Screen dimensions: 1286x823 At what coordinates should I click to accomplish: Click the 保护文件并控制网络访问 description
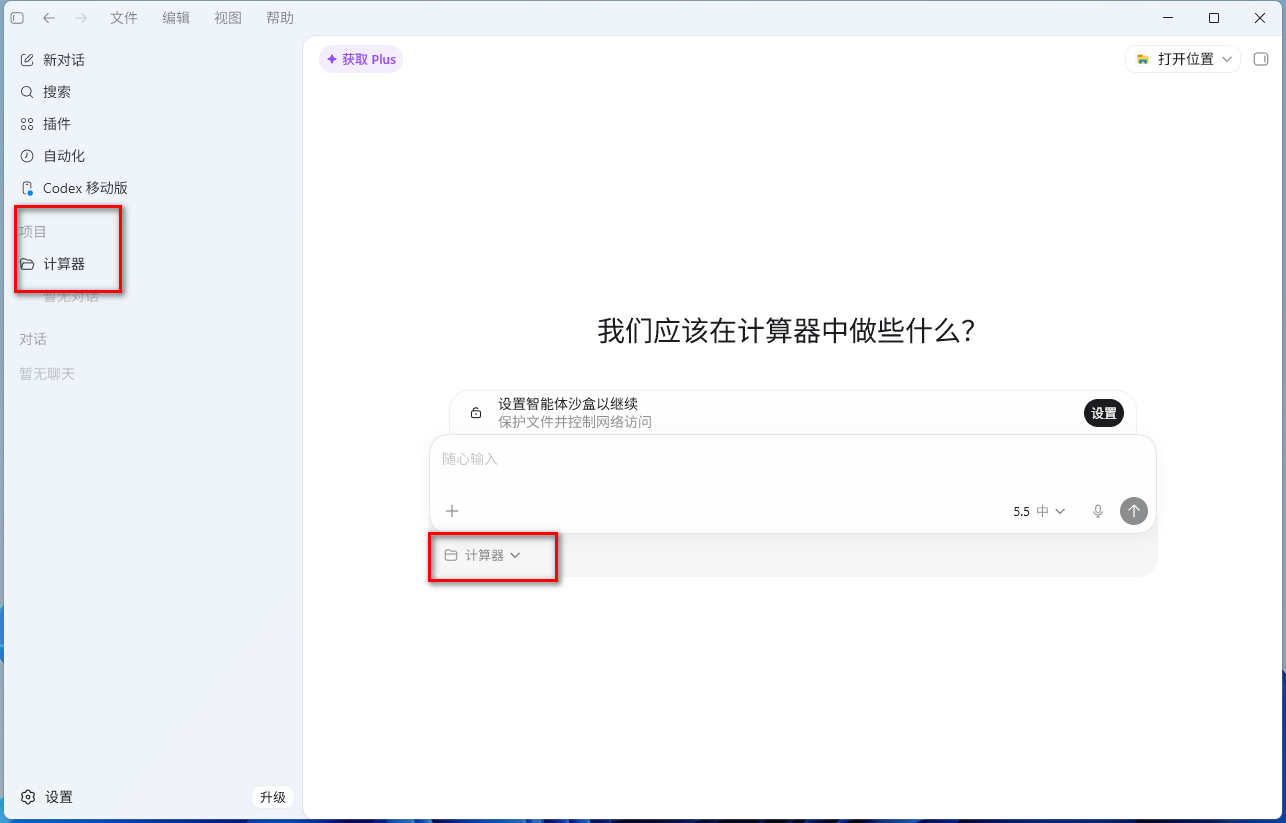pos(575,422)
